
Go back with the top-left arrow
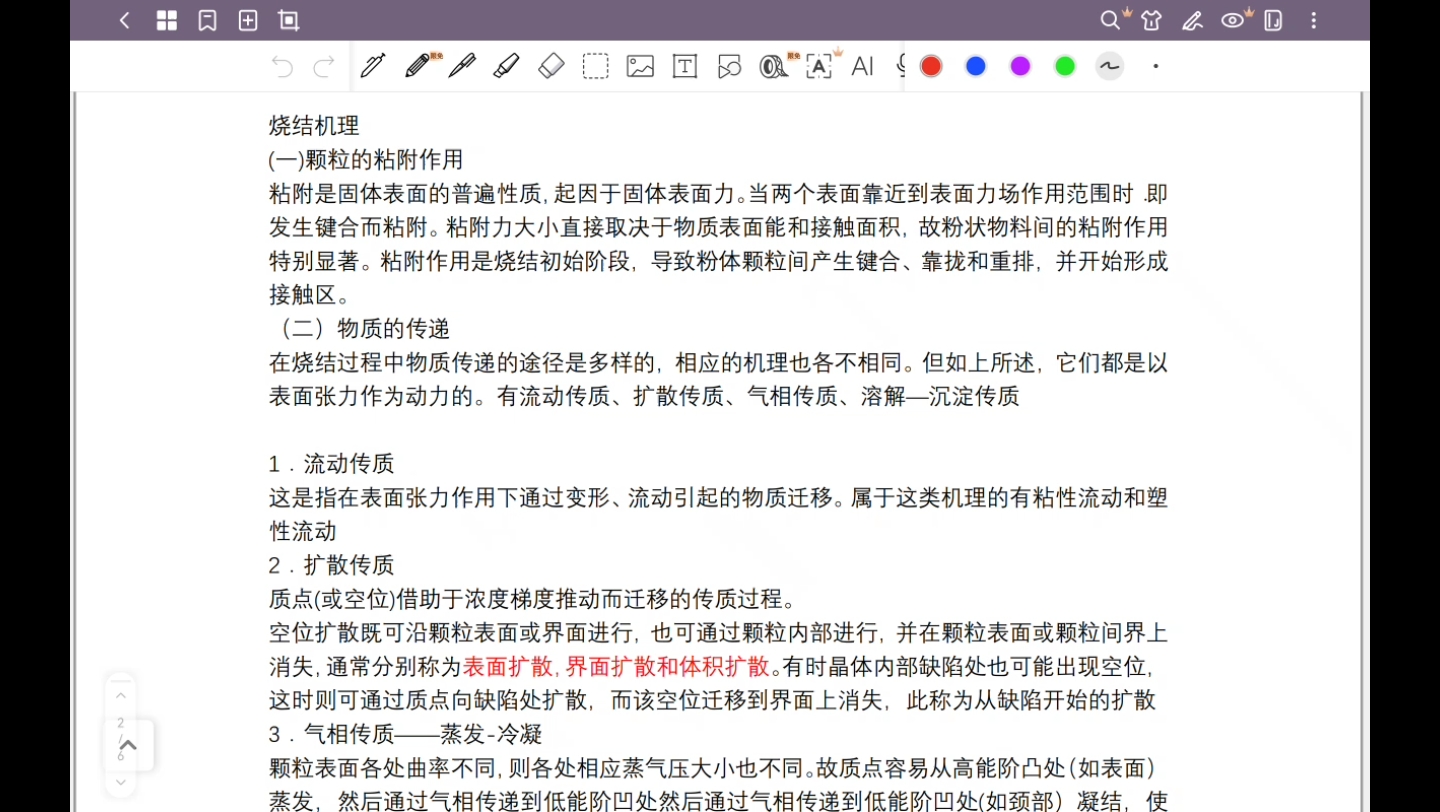click(x=125, y=20)
